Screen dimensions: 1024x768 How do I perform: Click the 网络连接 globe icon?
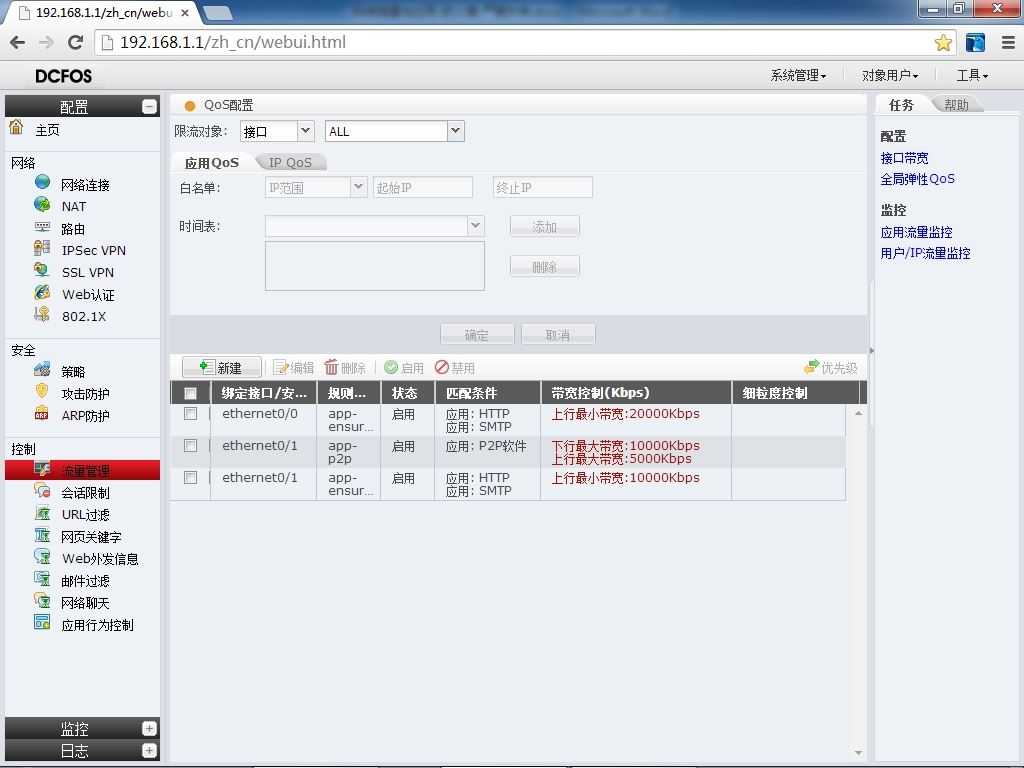point(42,182)
